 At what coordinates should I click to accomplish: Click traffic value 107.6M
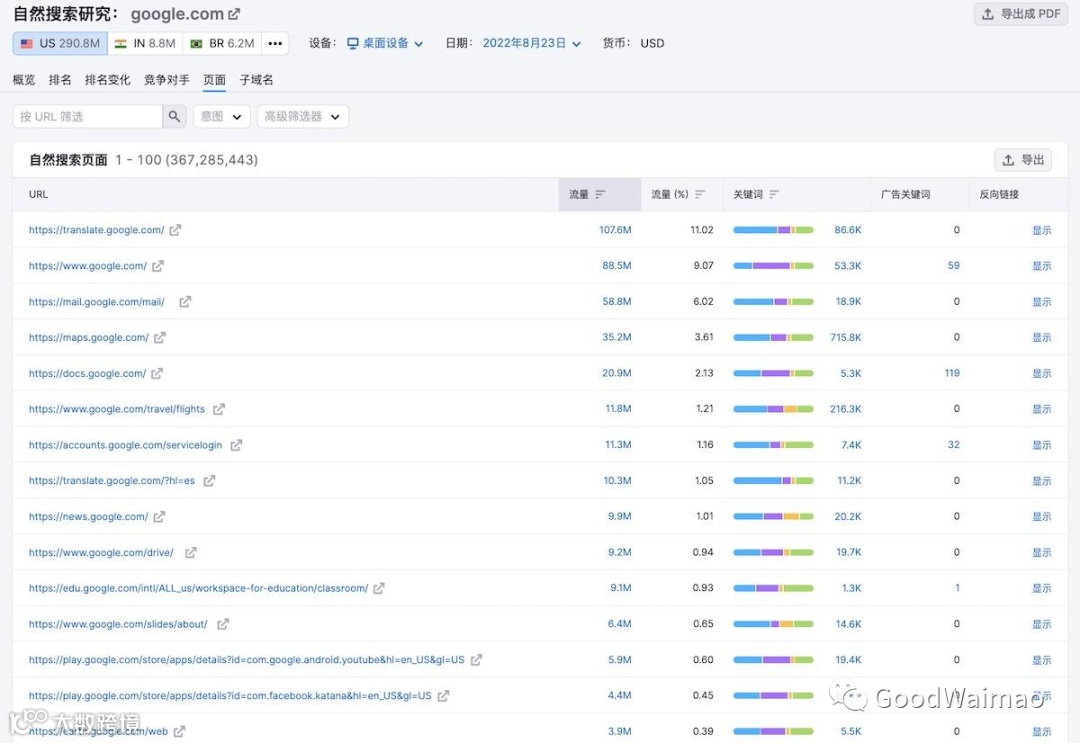coord(615,230)
